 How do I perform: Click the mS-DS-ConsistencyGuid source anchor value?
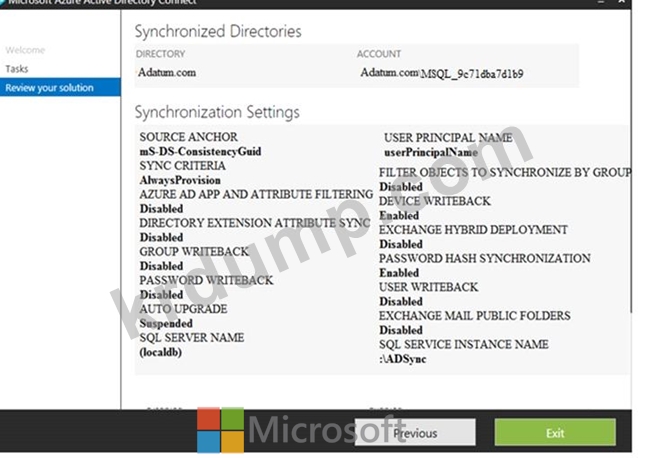[x=200, y=151]
